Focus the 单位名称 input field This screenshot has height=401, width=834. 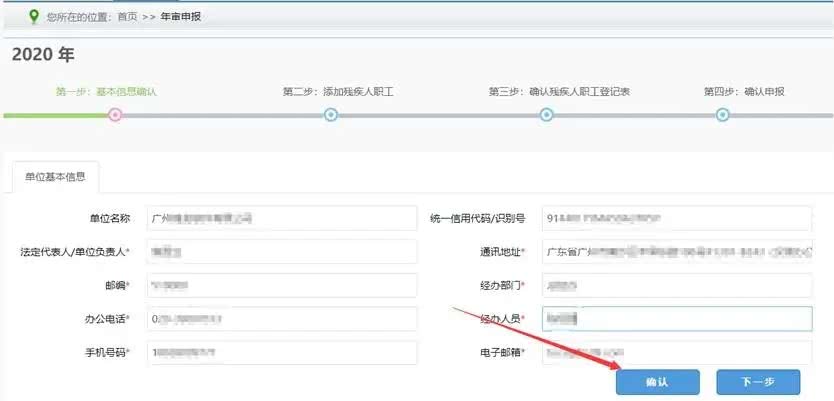281,218
